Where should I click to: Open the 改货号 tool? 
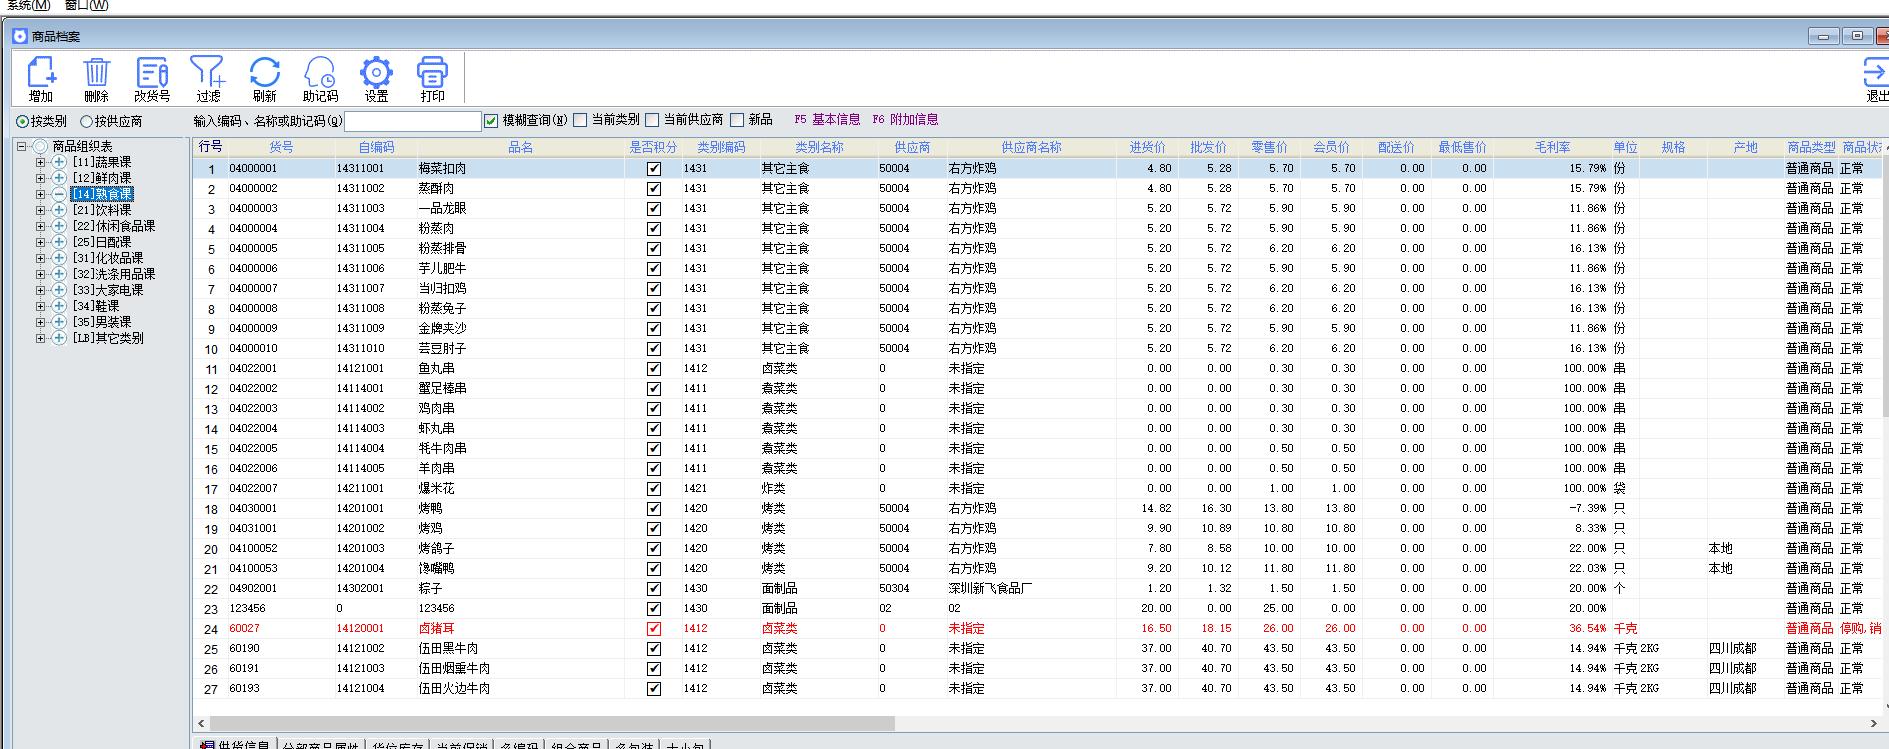(152, 79)
